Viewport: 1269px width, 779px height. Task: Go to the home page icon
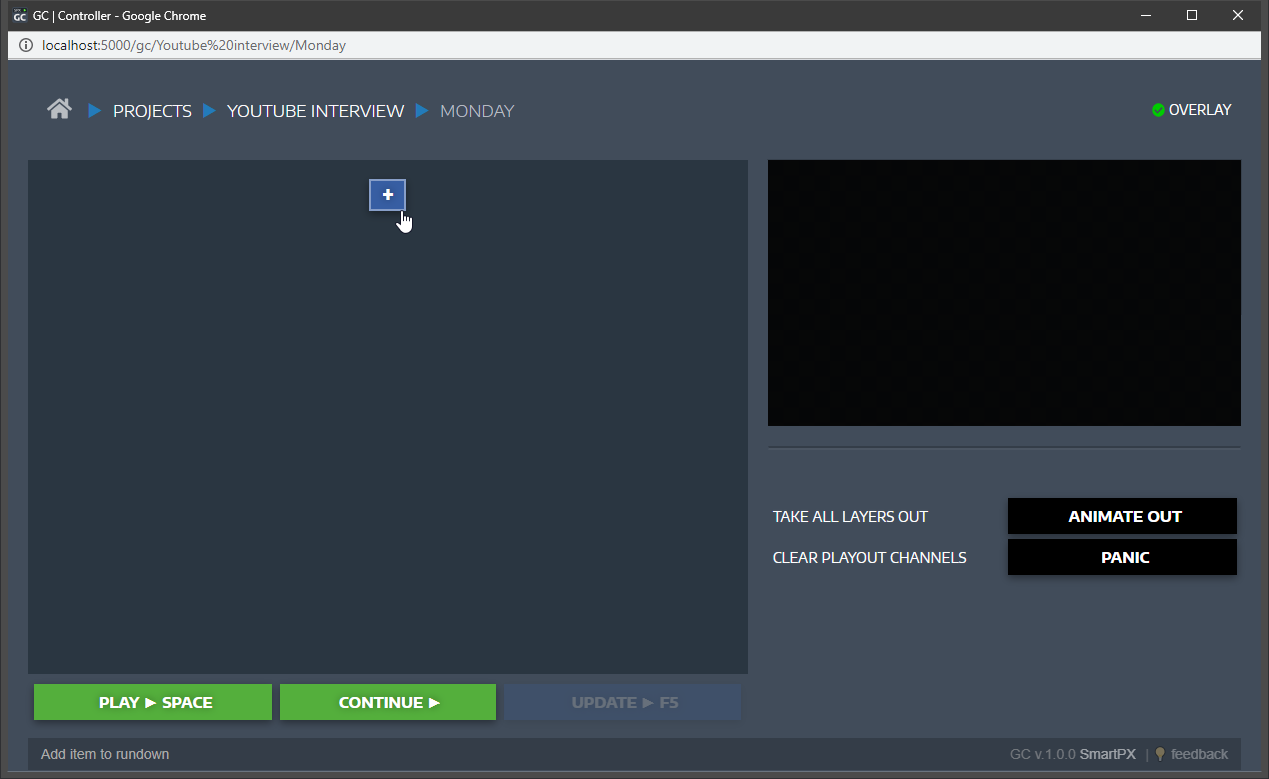[x=59, y=109]
